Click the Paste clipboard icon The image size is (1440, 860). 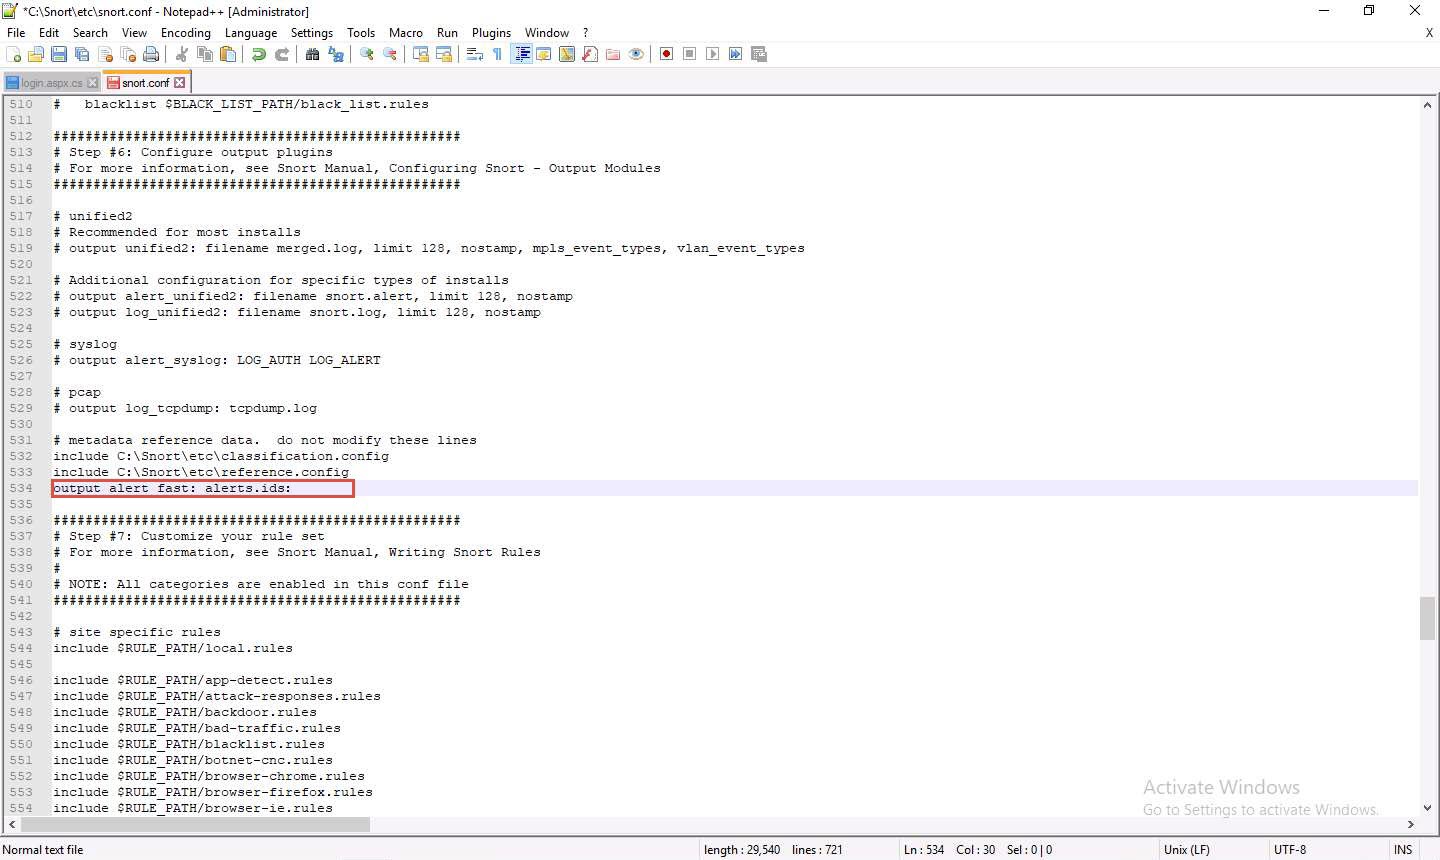228,54
